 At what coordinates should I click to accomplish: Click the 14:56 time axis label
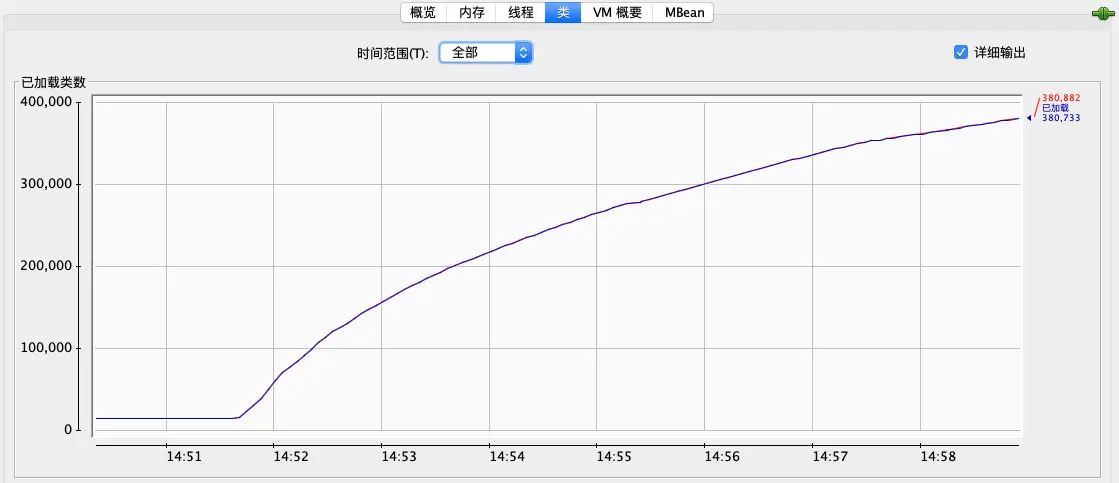point(721,455)
